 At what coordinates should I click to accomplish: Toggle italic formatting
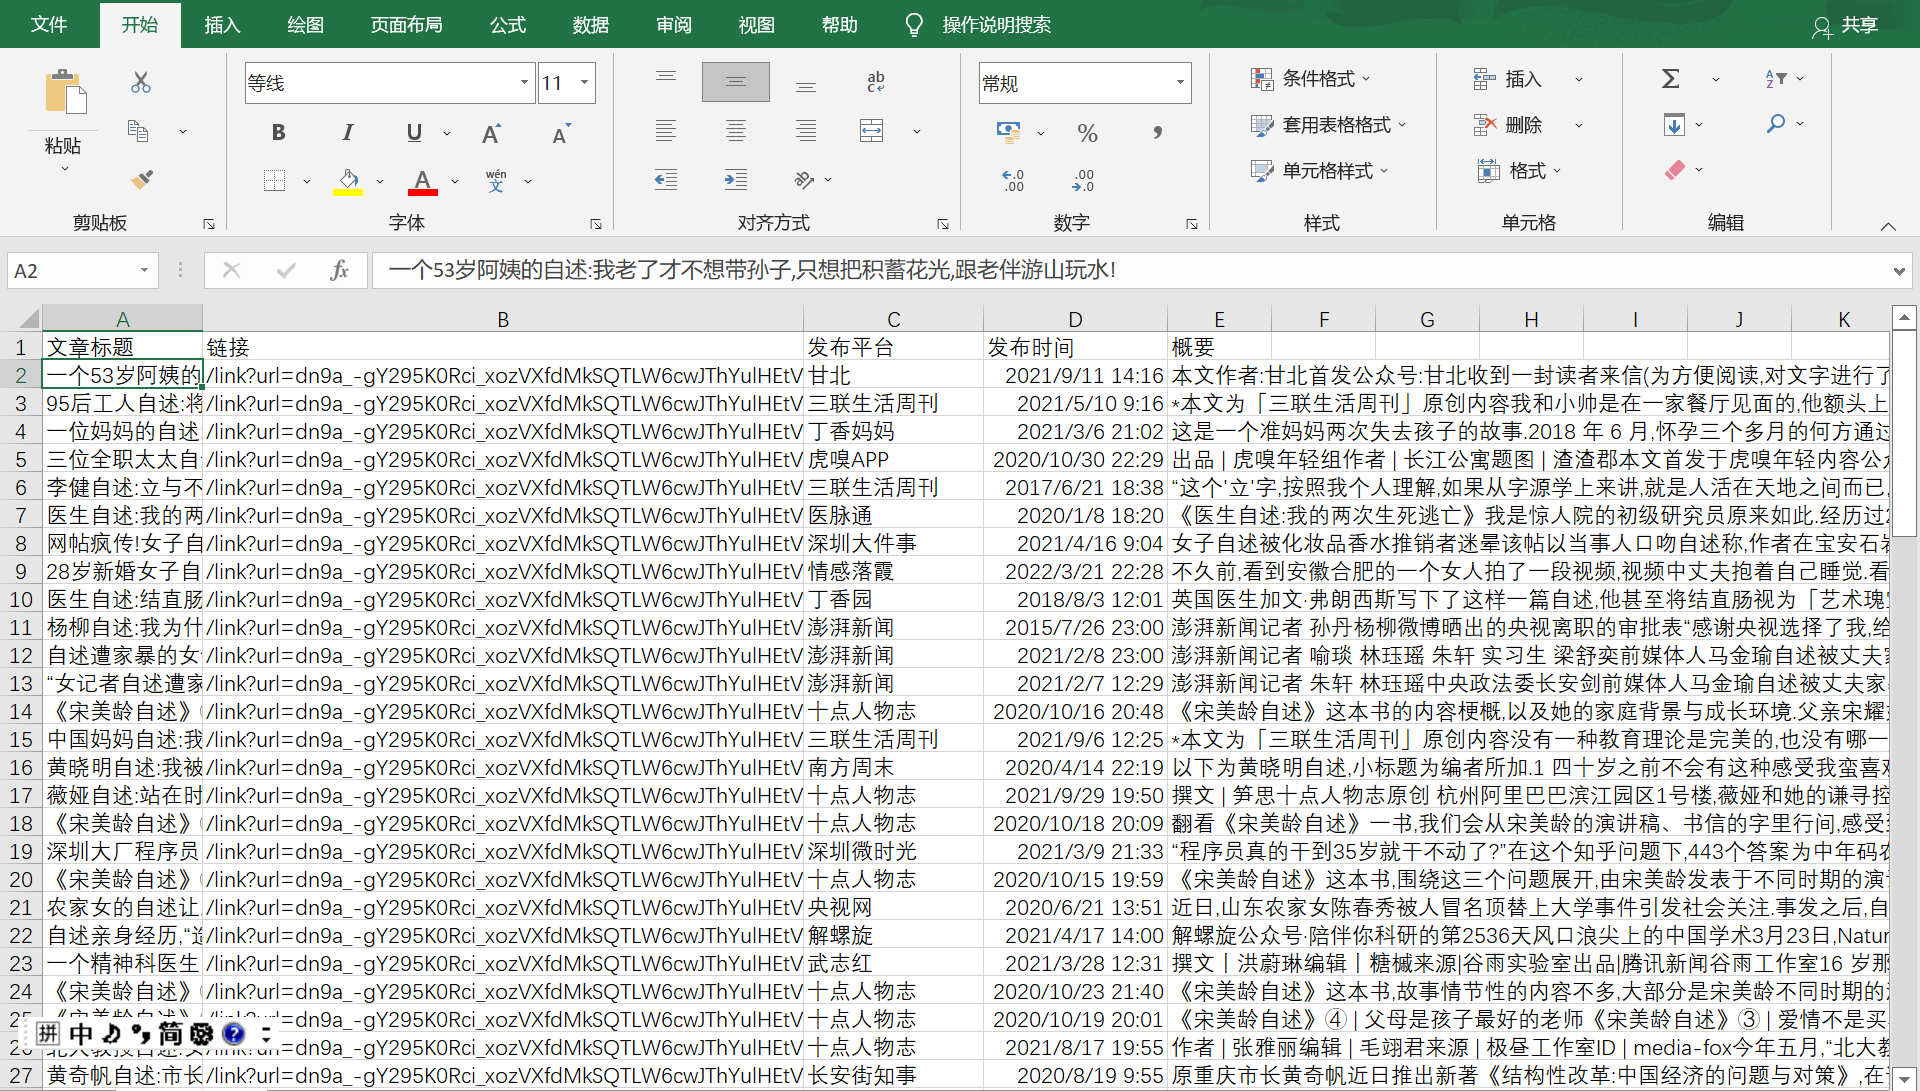coord(347,131)
